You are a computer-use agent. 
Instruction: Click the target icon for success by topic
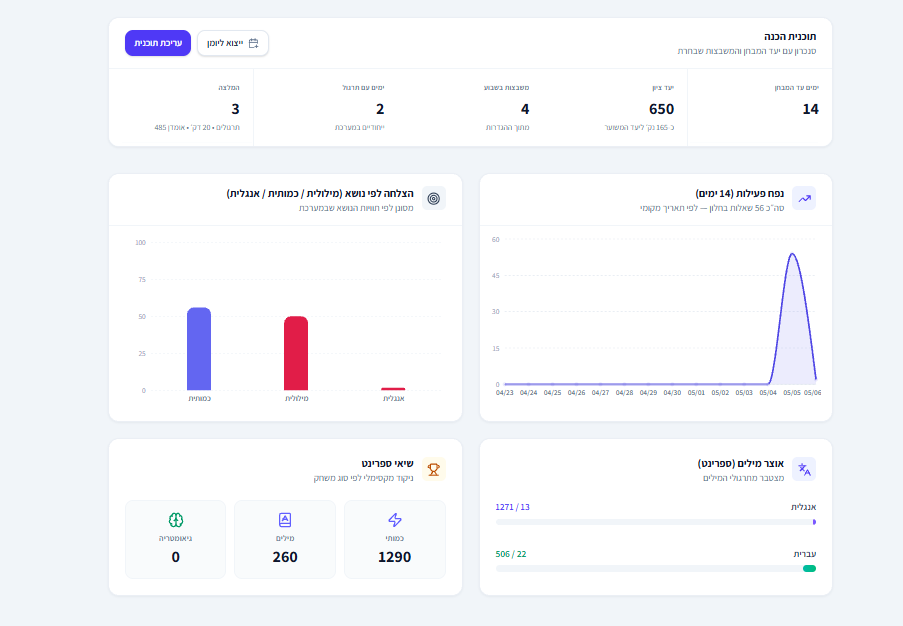point(434,198)
